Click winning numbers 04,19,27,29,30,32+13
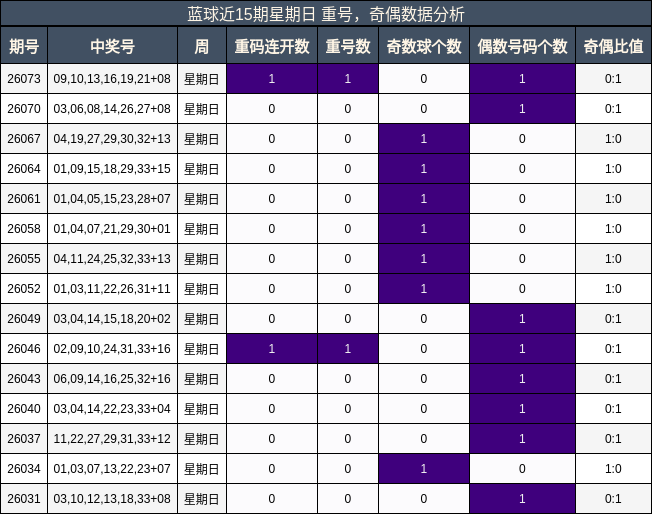The width and height of the screenshot is (652, 514). click(x=112, y=138)
